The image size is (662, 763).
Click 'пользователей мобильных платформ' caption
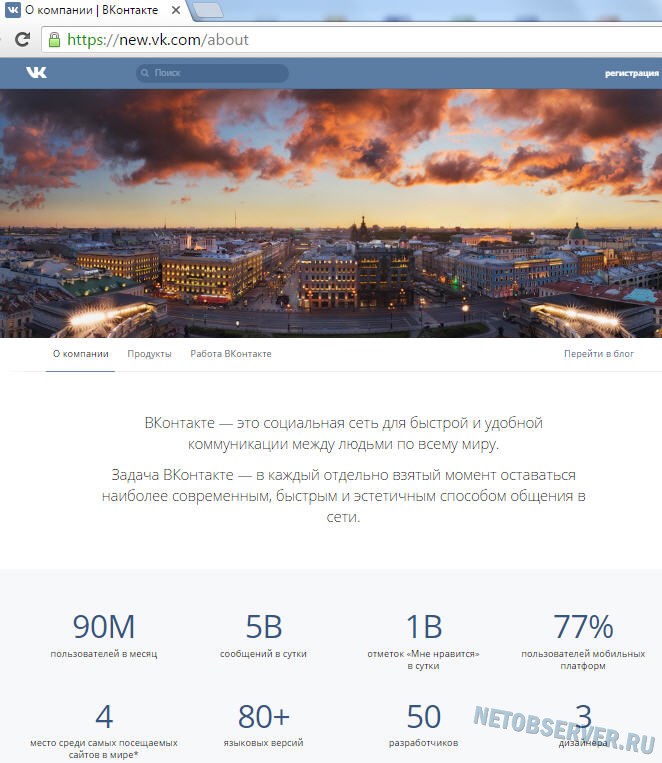pyautogui.click(x=583, y=660)
